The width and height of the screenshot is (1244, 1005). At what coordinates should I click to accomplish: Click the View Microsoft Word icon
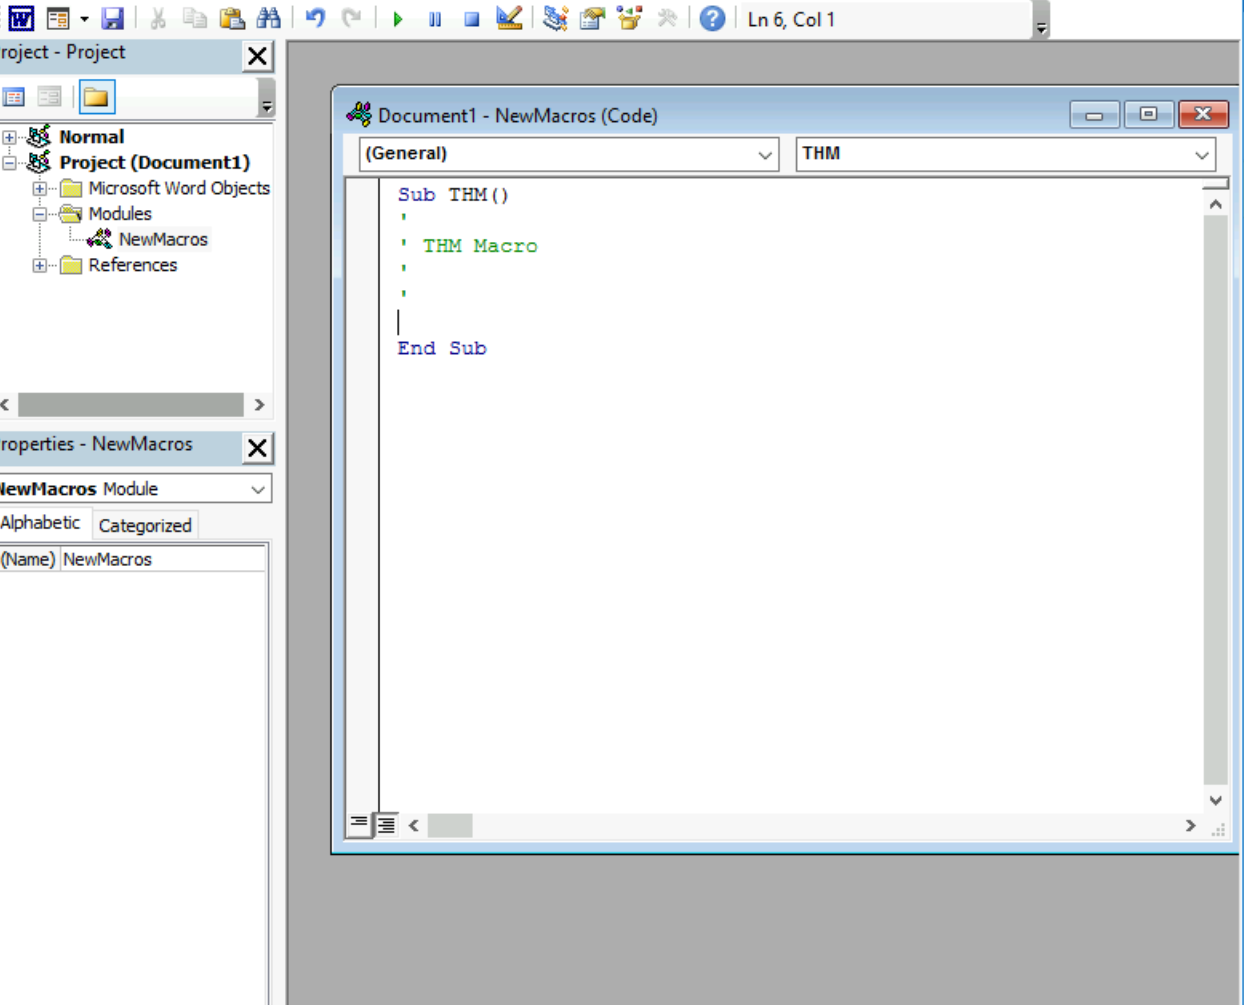pos(21,19)
